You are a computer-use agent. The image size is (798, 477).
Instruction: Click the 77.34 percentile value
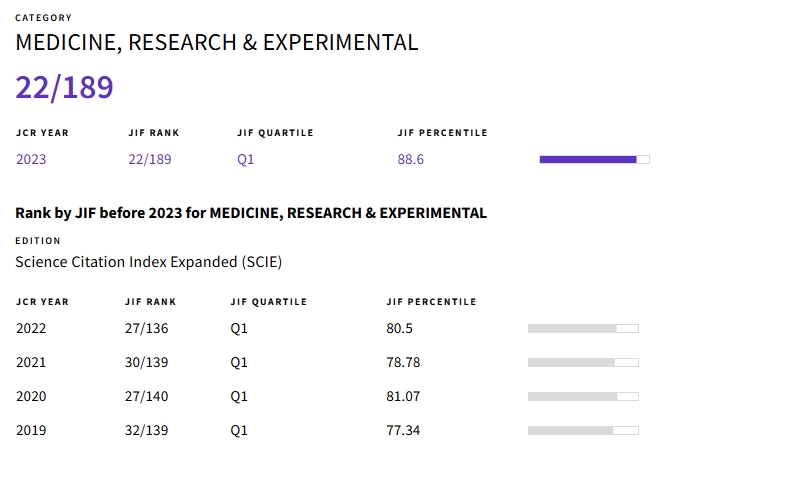point(403,430)
